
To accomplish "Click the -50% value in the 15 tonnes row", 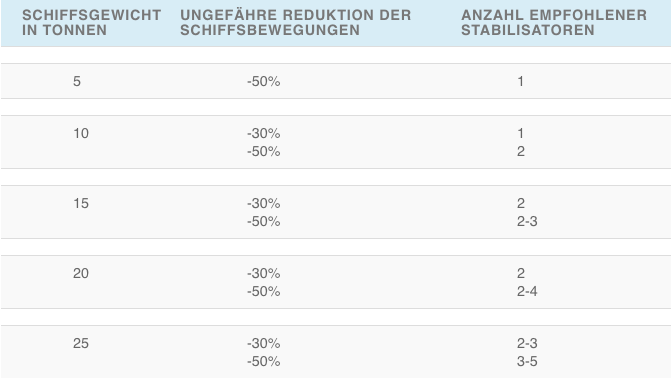I will click(x=264, y=221).
